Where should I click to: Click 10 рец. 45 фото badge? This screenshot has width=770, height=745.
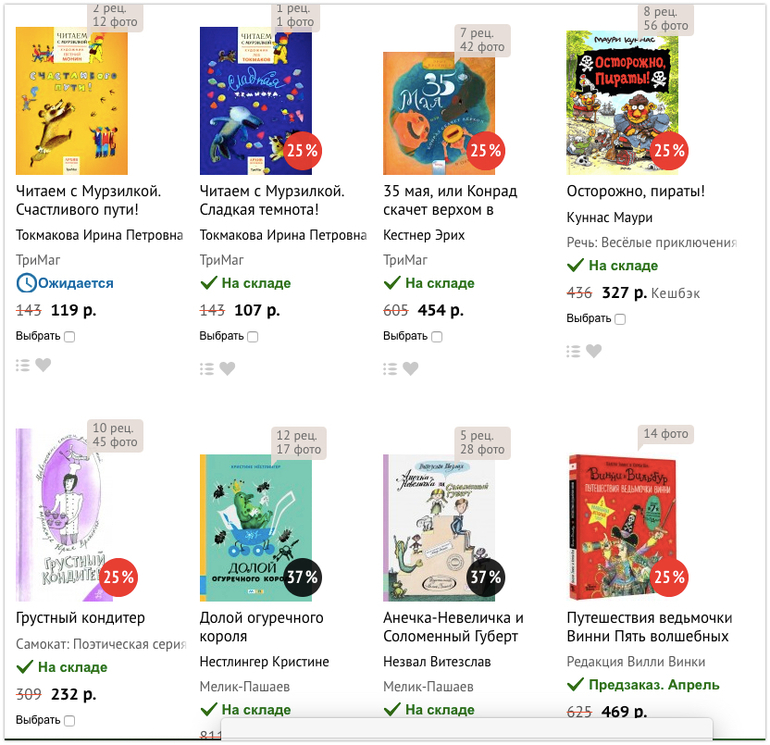(115, 435)
